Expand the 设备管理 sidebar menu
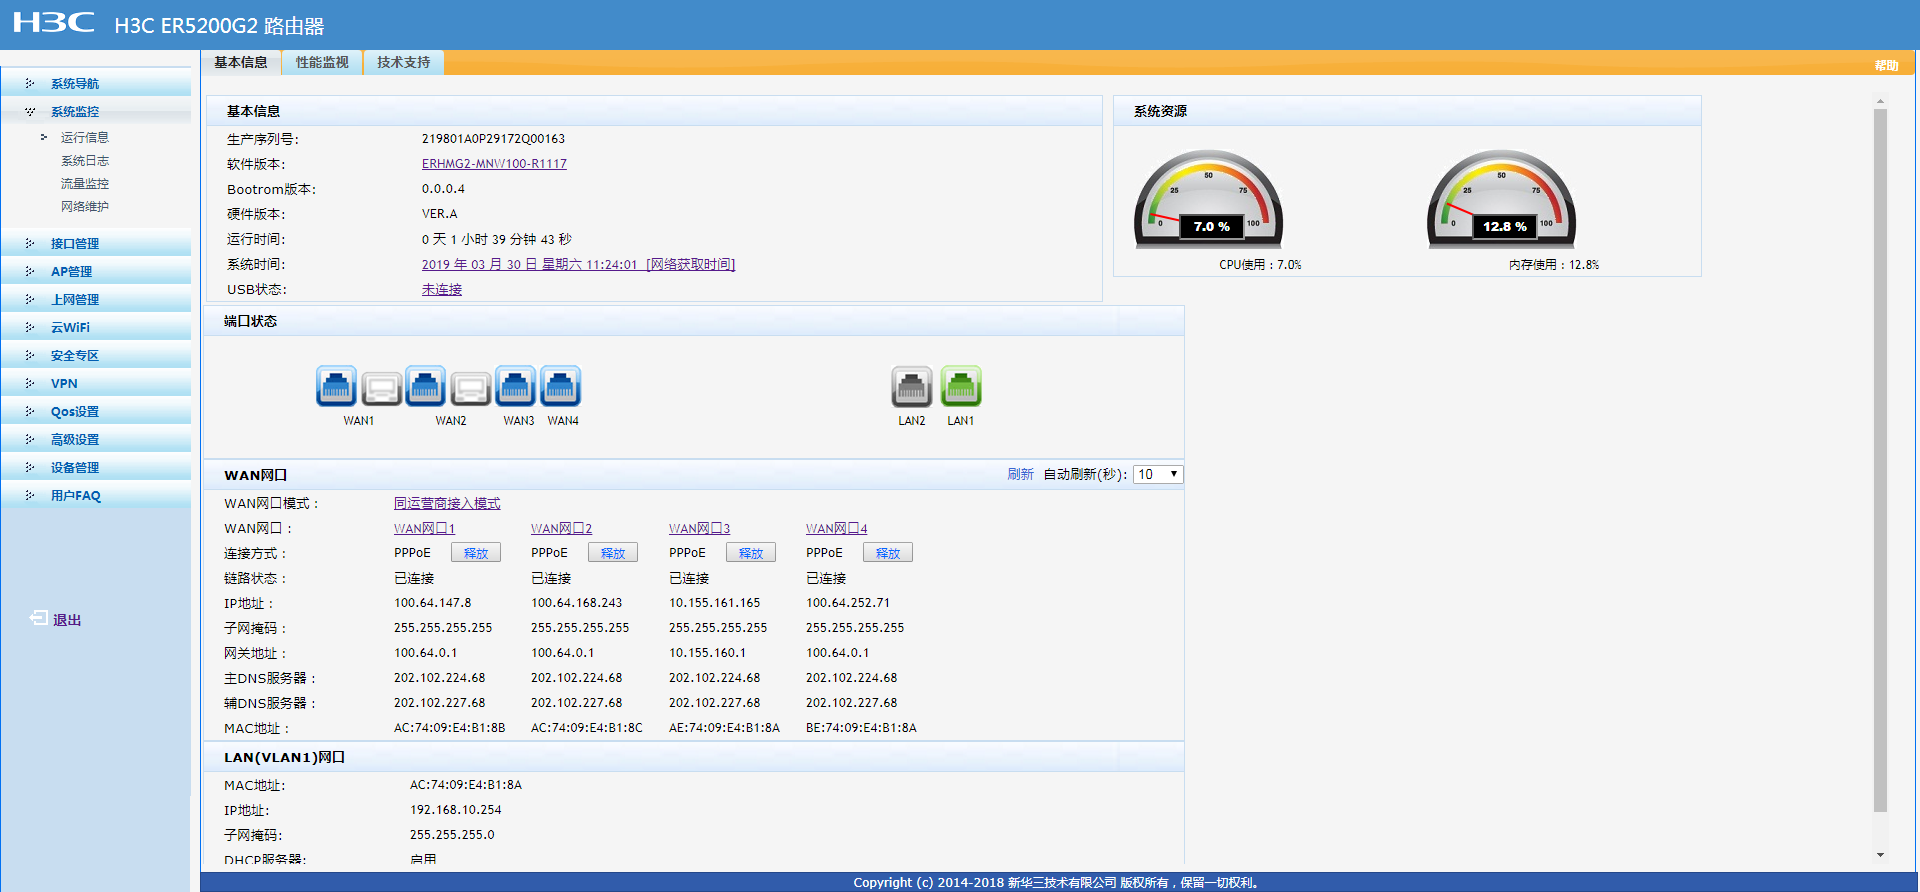1920x892 pixels. pos(96,467)
